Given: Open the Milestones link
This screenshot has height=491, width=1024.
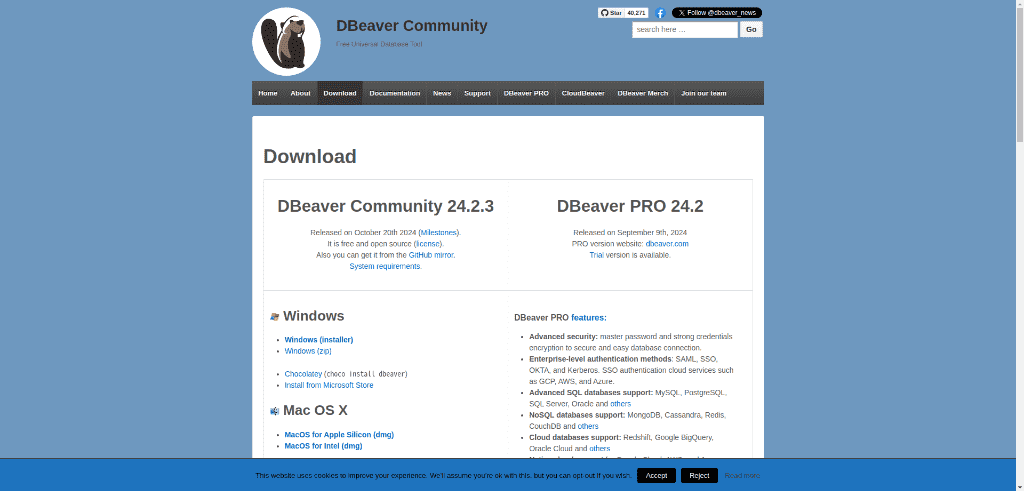Looking at the screenshot, I should pyautogui.click(x=439, y=232).
